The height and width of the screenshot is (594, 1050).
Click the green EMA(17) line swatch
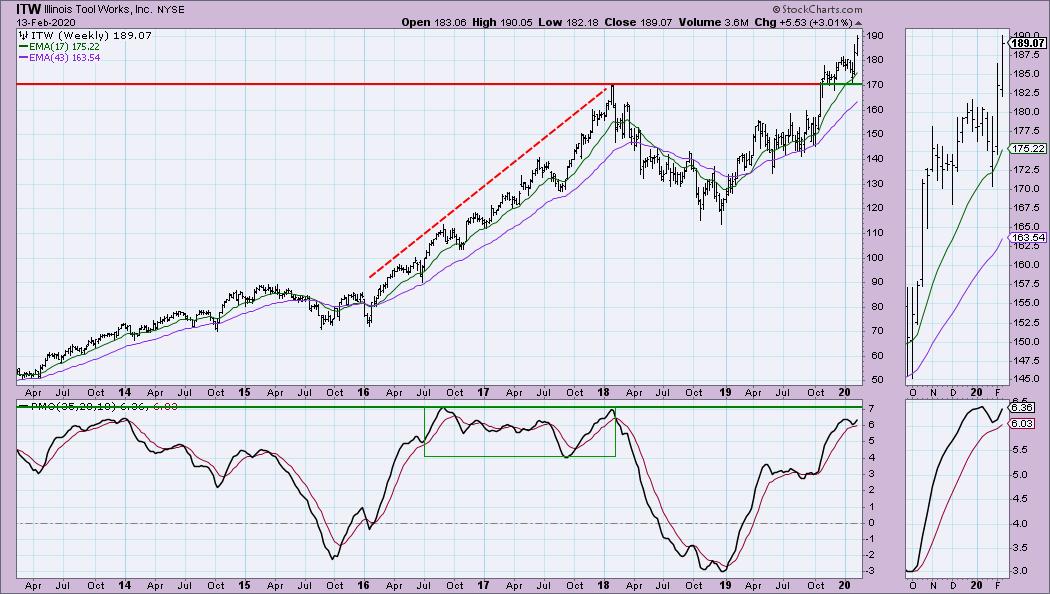(23, 47)
